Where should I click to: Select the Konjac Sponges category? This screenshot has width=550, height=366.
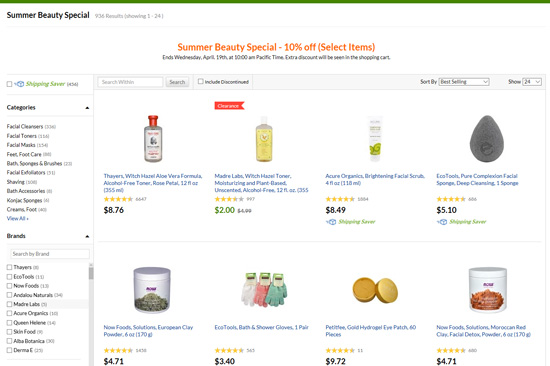point(25,200)
